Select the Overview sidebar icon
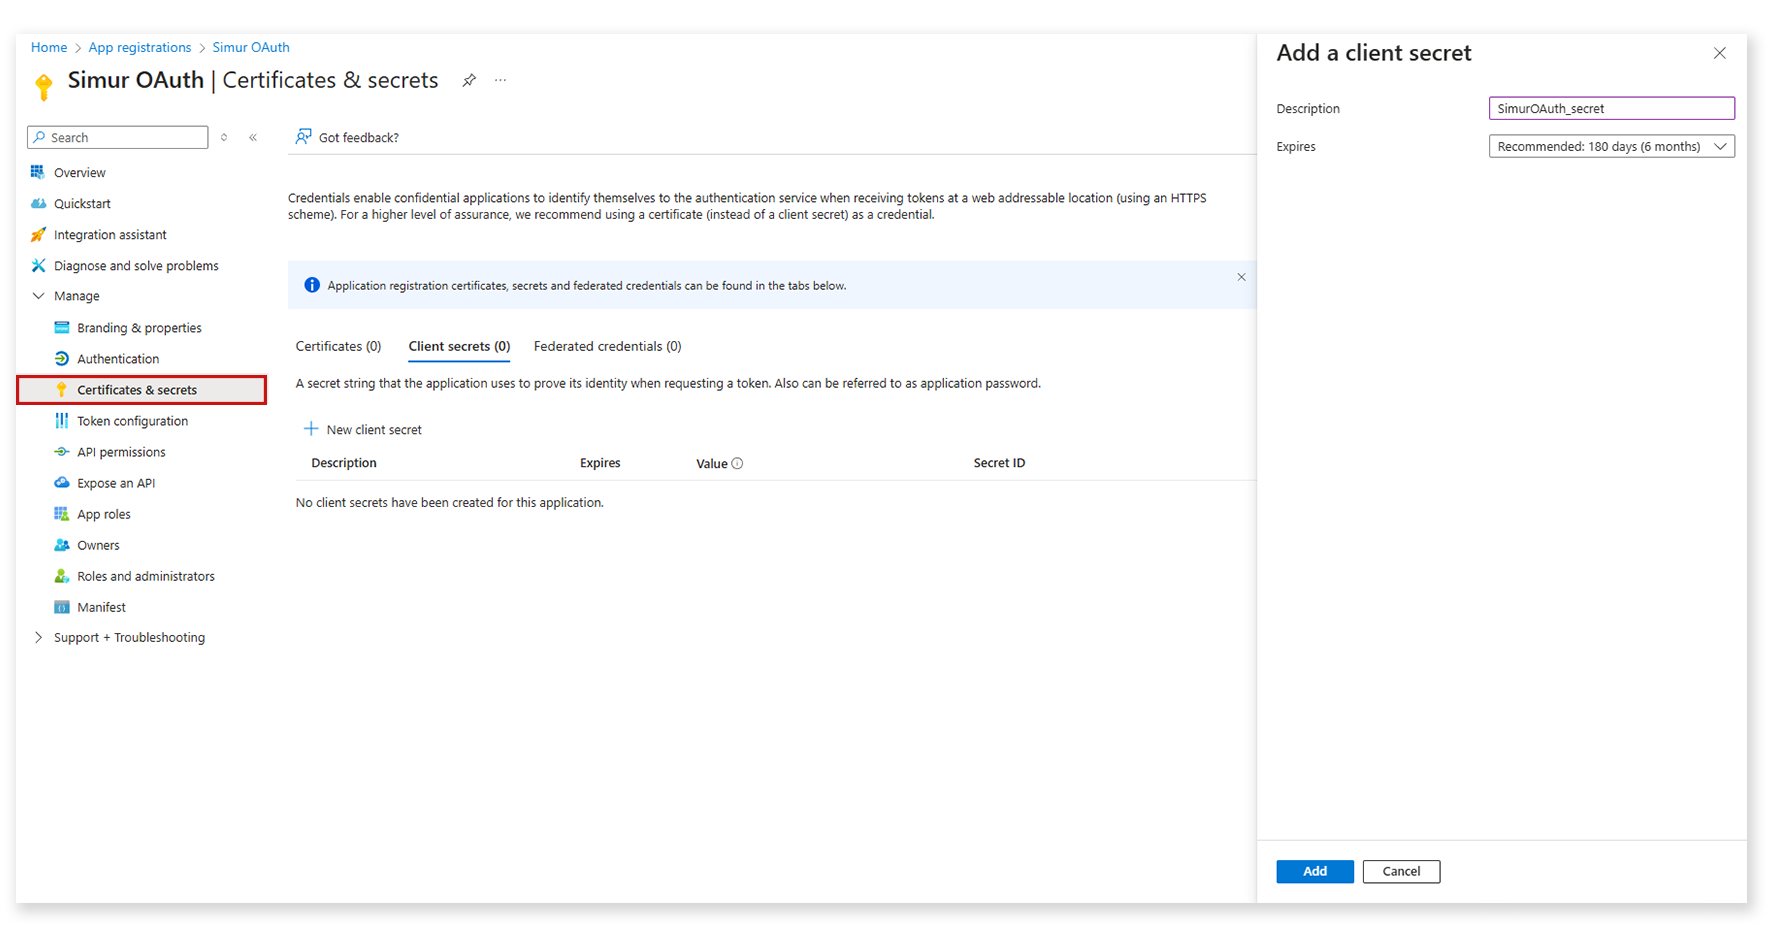The image size is (1786, 934). pos(39,172)
